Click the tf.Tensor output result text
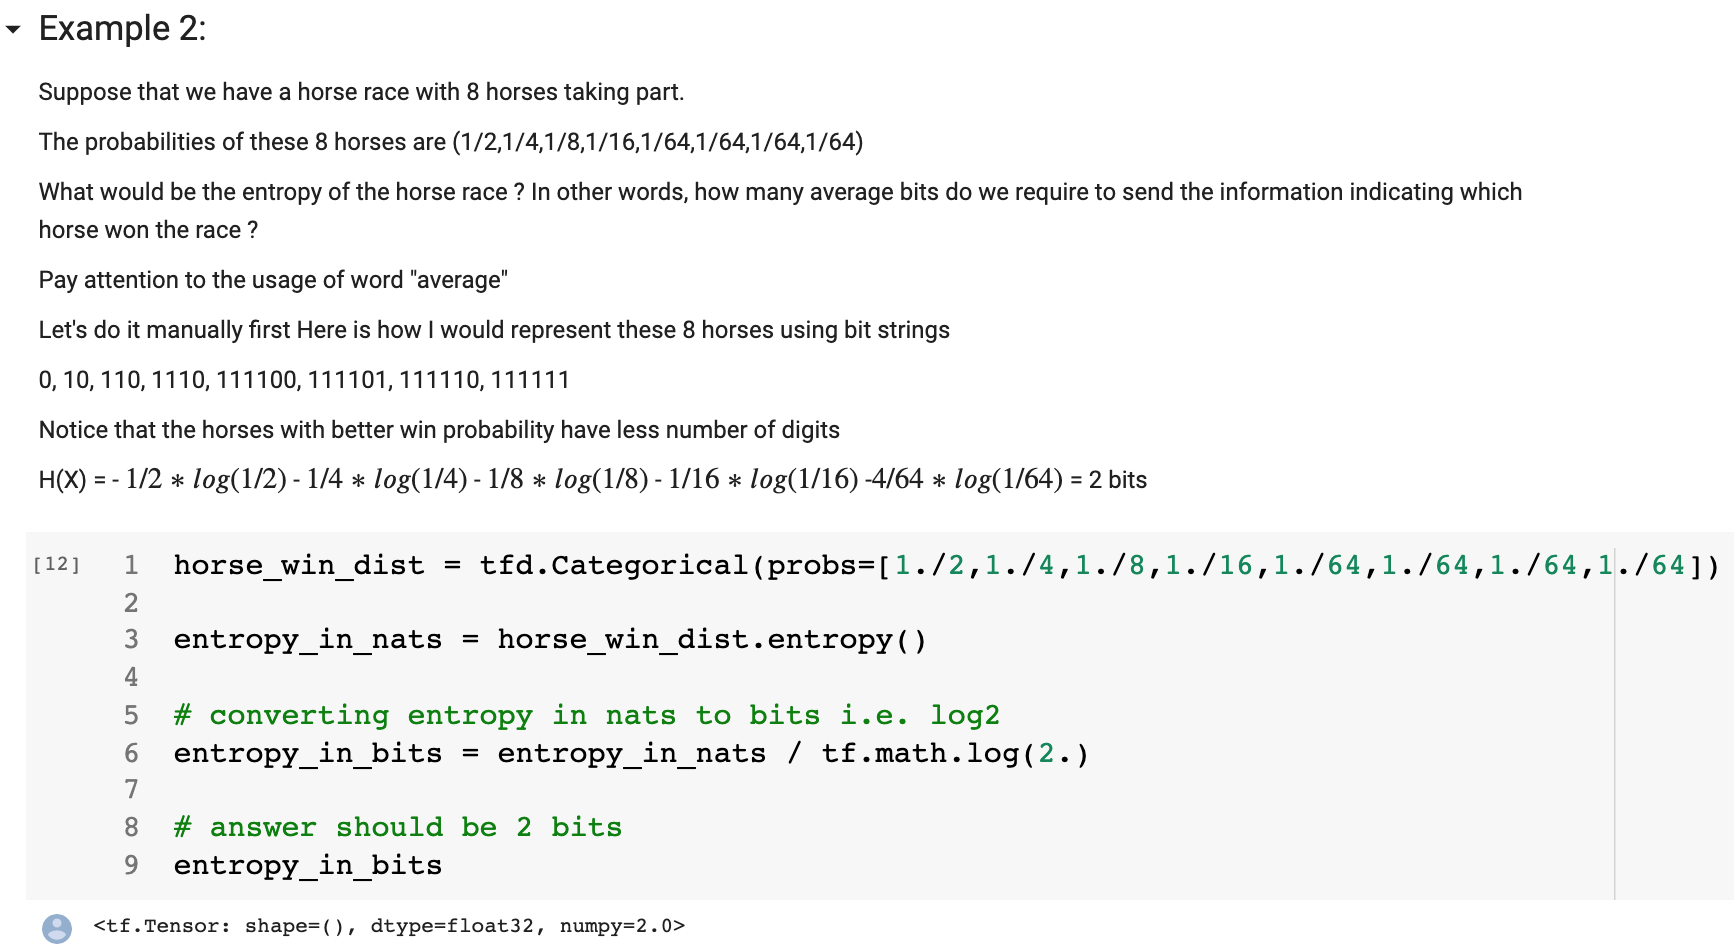The height and width of the screenshot is (948, 1734). point(389,926)
